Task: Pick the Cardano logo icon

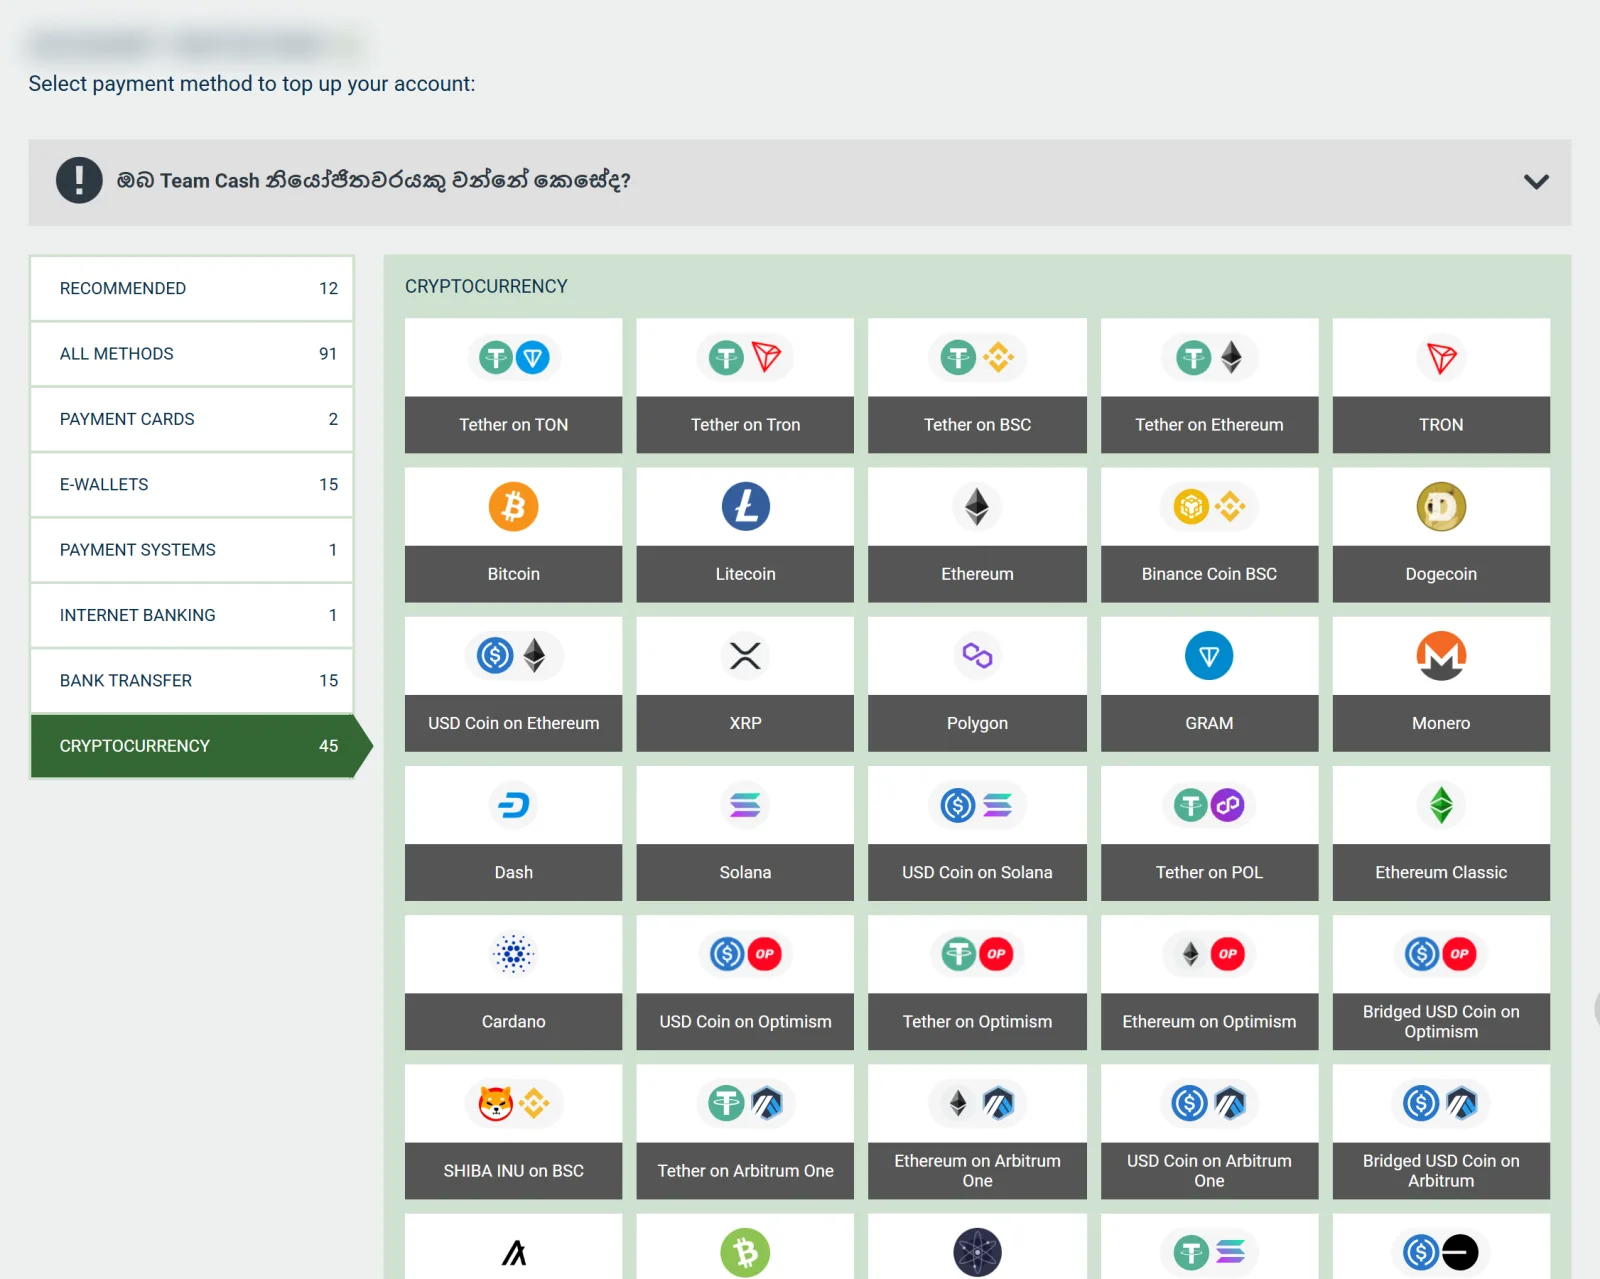Action: (513, 954)
